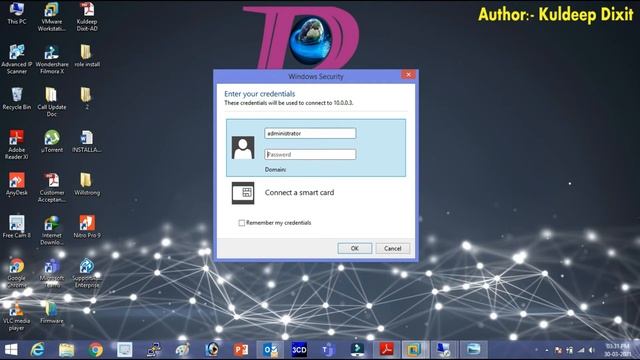Open the VMware Workstation desktop shortcut

(x=52, y=17)
